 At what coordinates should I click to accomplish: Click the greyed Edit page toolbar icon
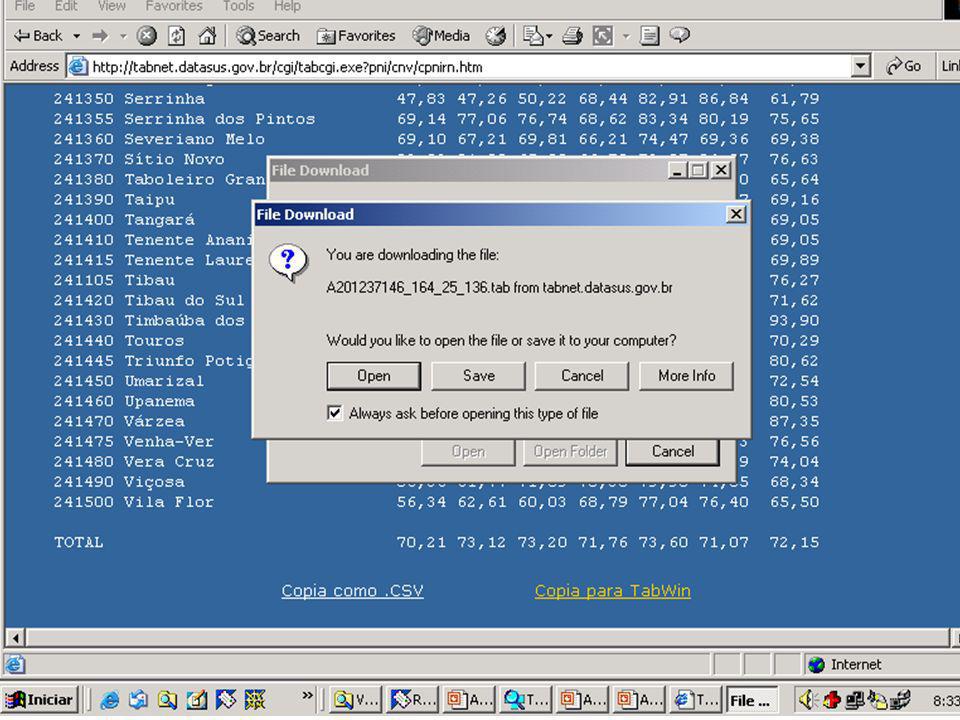click(602, 36)
